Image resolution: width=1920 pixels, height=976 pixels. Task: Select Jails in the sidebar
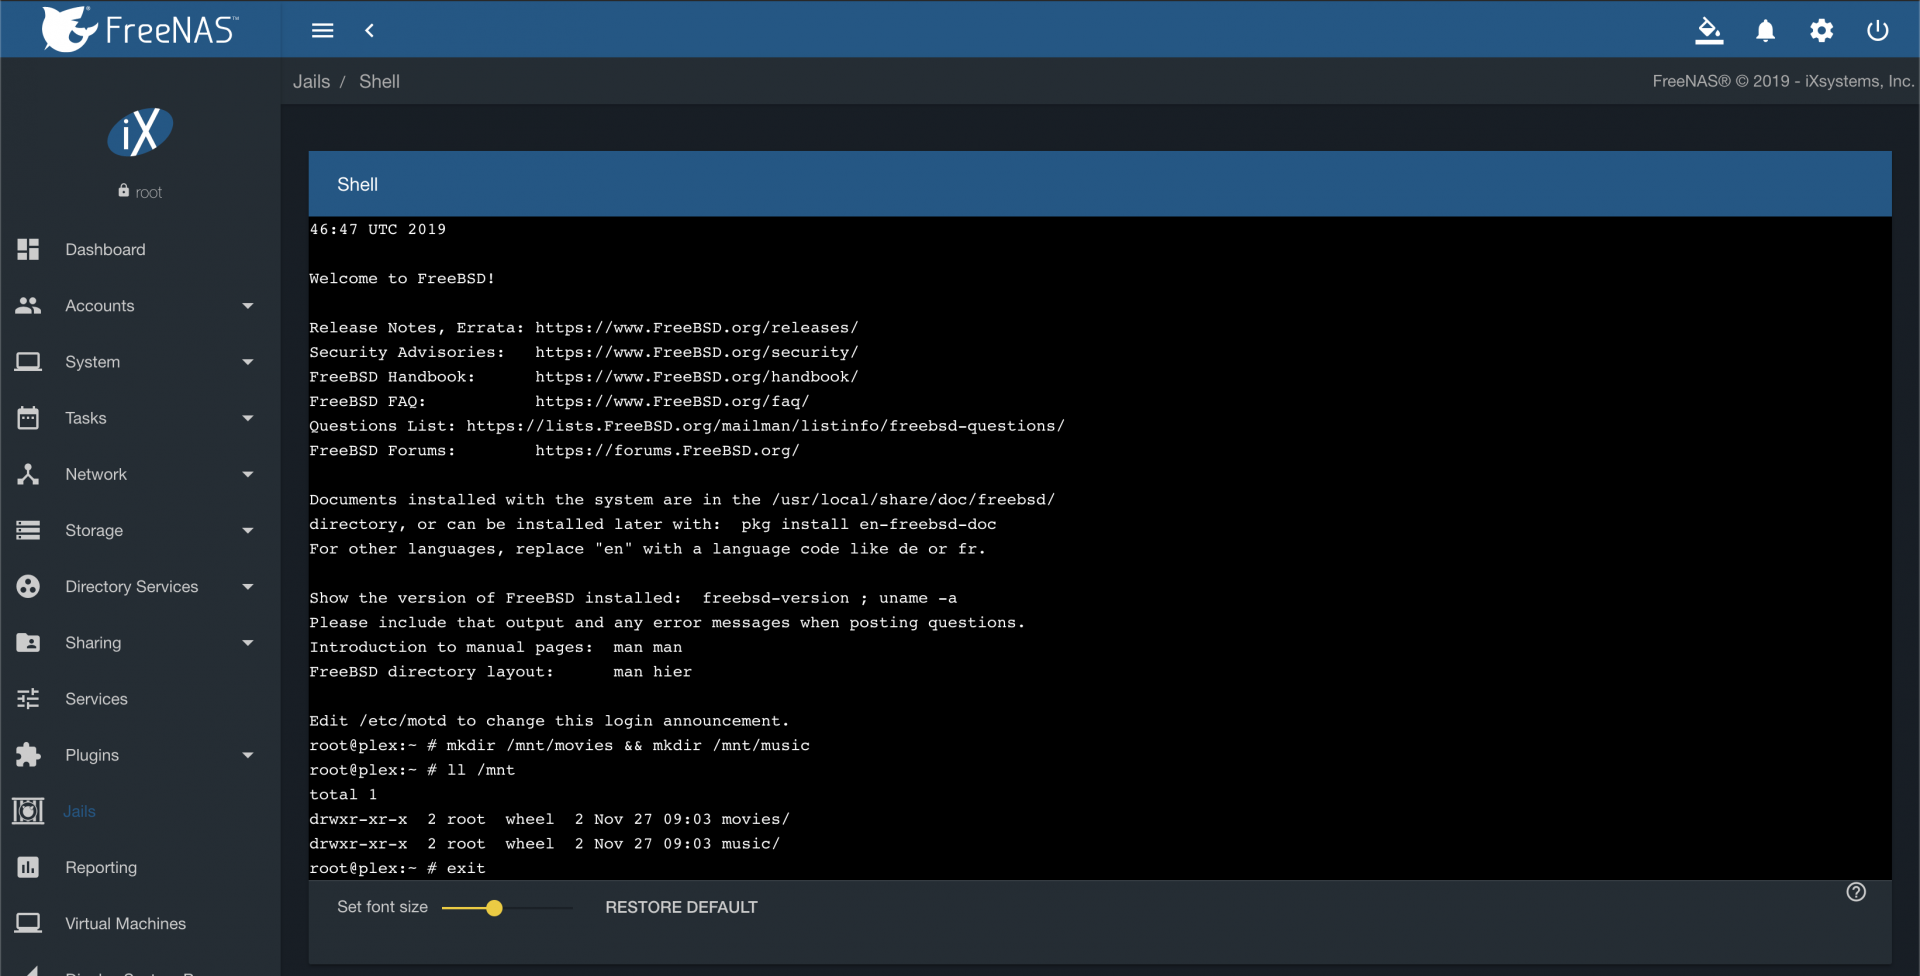79,811
